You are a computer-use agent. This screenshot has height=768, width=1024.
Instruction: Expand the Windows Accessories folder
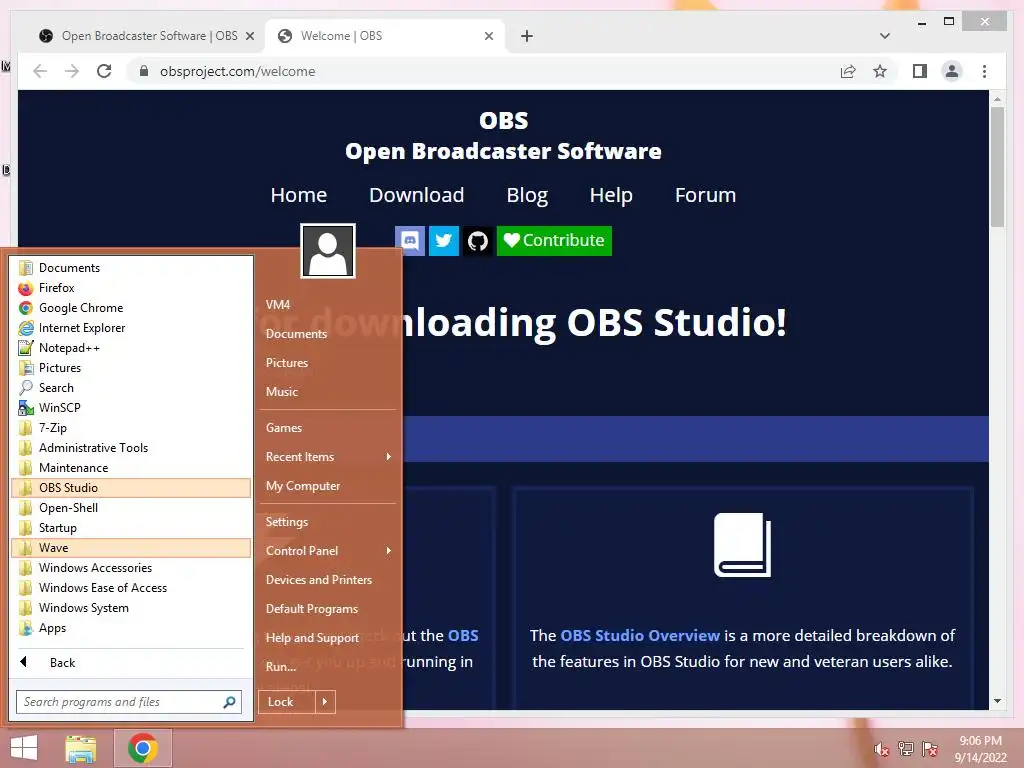(131, 568)
